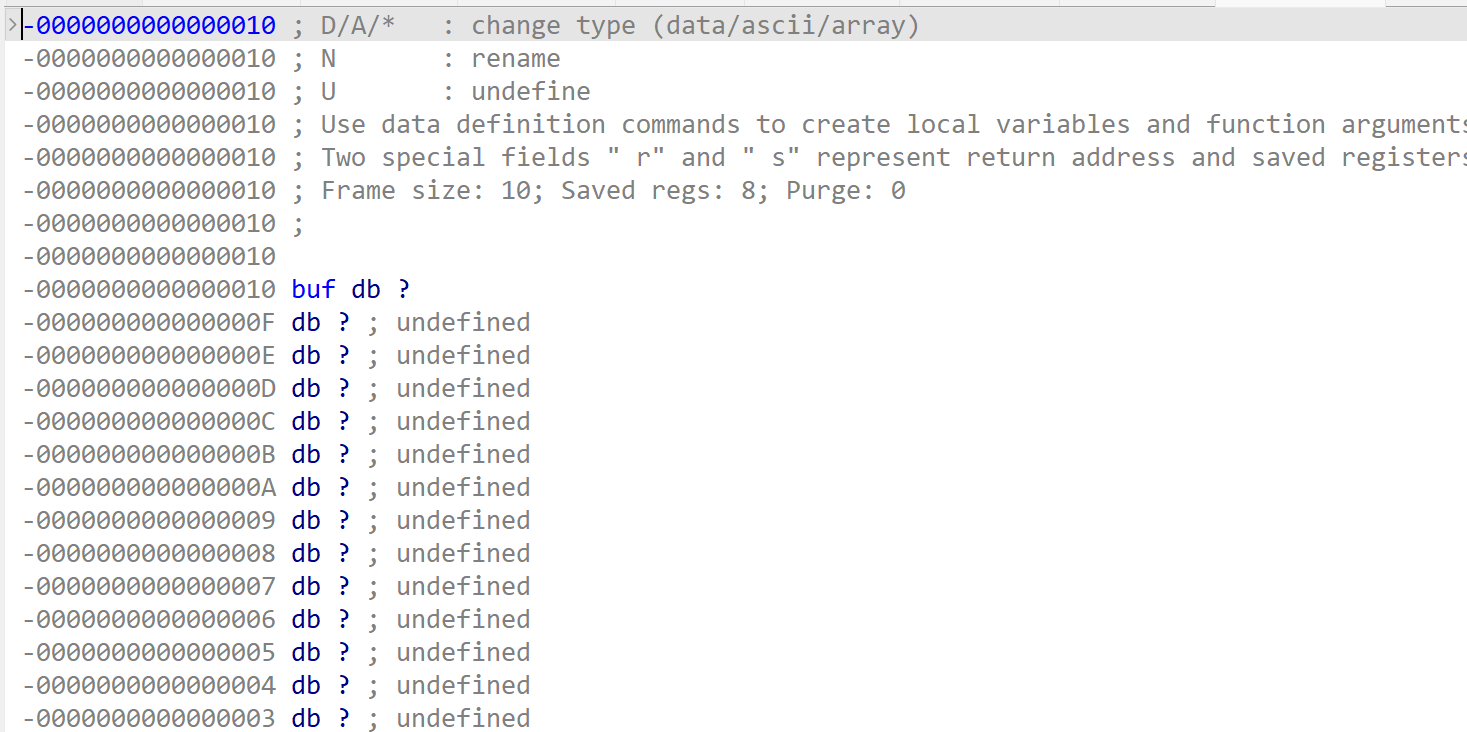Click the 'U : undefine' comment line

click(306, 91)
